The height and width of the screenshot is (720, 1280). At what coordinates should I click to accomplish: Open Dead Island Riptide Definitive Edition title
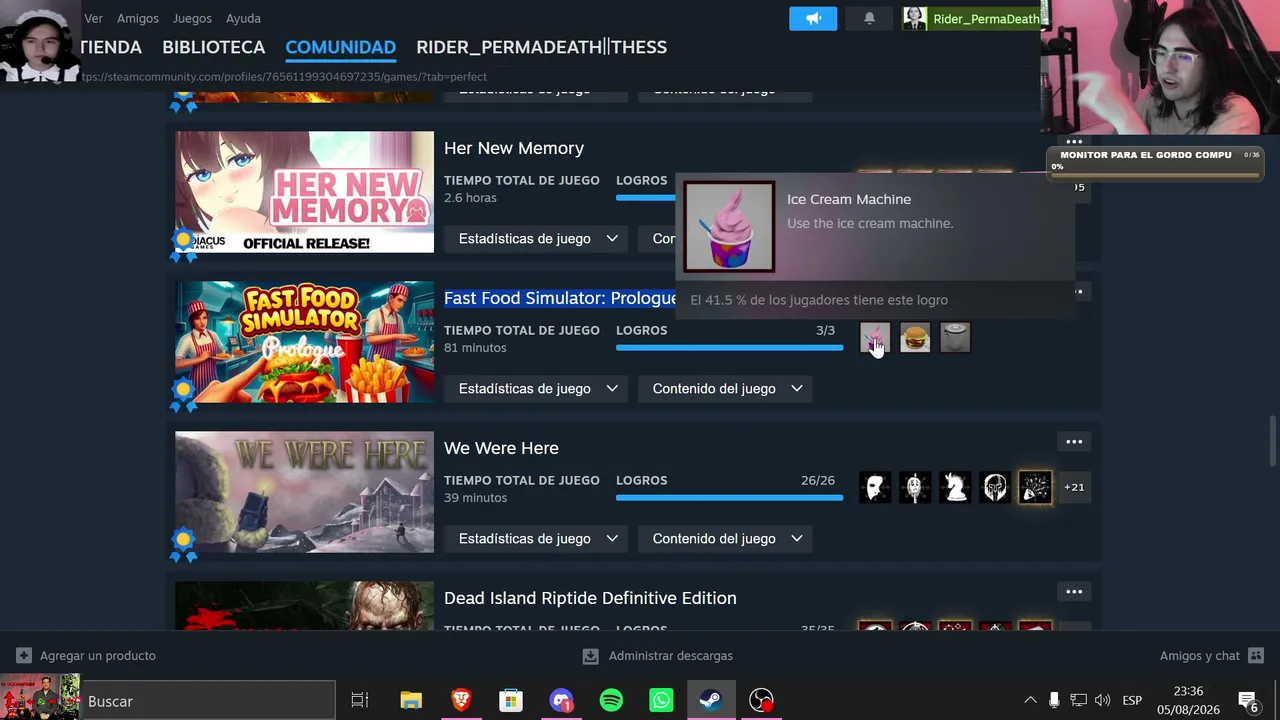click(x=590, y=598)
